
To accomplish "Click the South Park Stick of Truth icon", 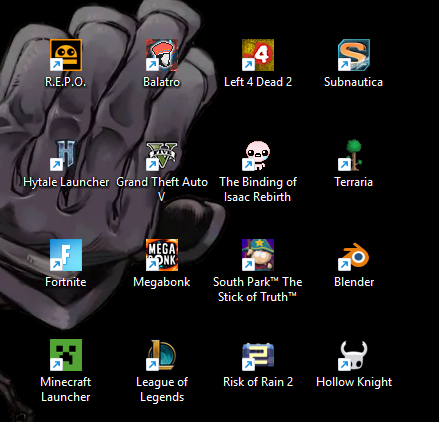I will pyautogui.click(x=258, y=255).
